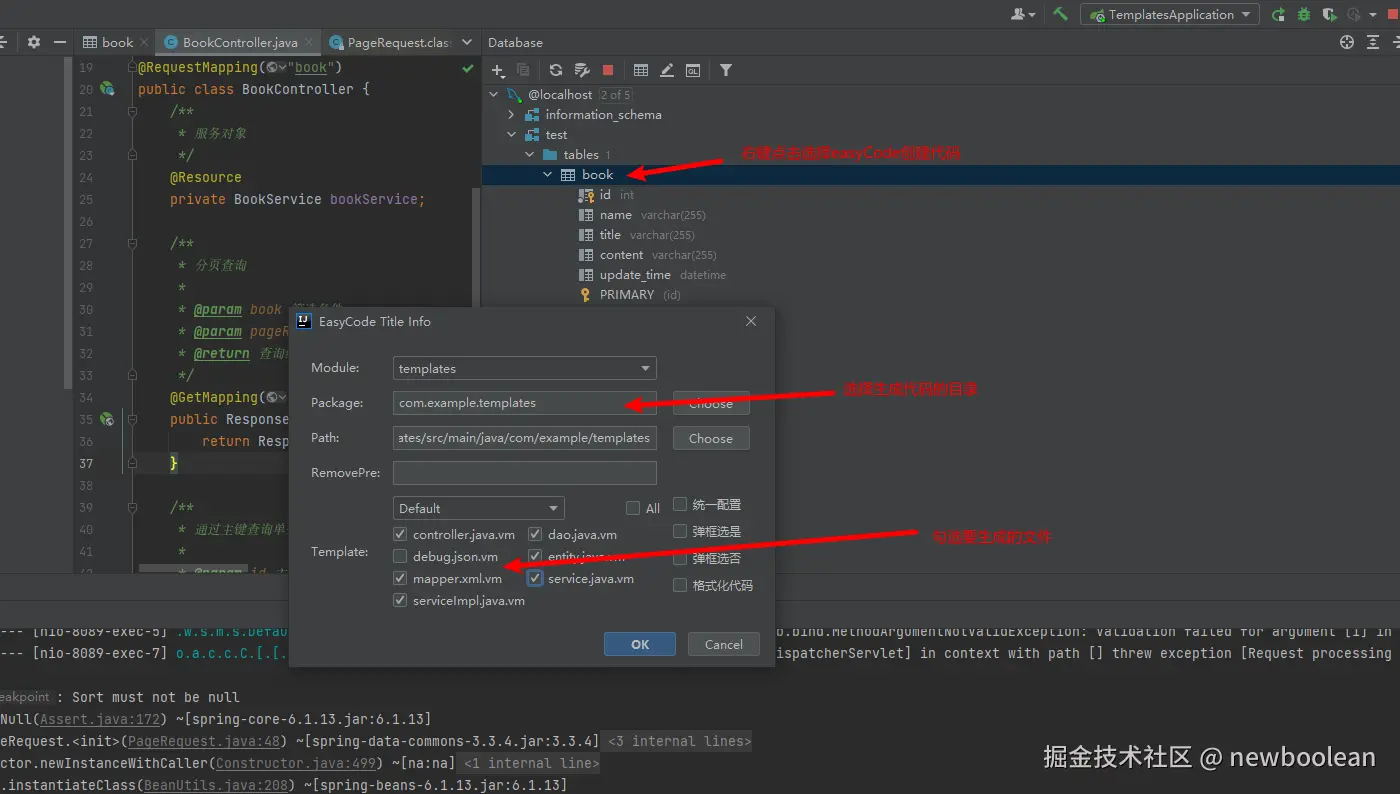Enable the 格式化代码 checkbox
The width and height of the screenshot is (1400, 794).
pos(681,586)
